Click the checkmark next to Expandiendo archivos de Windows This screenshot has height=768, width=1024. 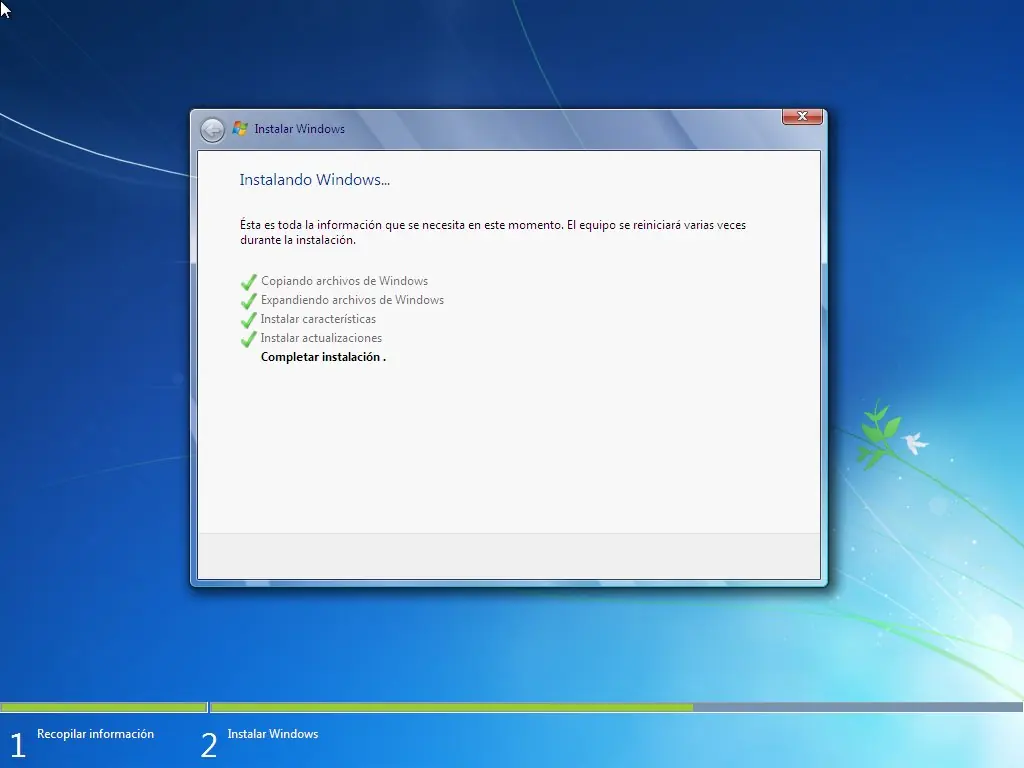[x=248, y=301]
